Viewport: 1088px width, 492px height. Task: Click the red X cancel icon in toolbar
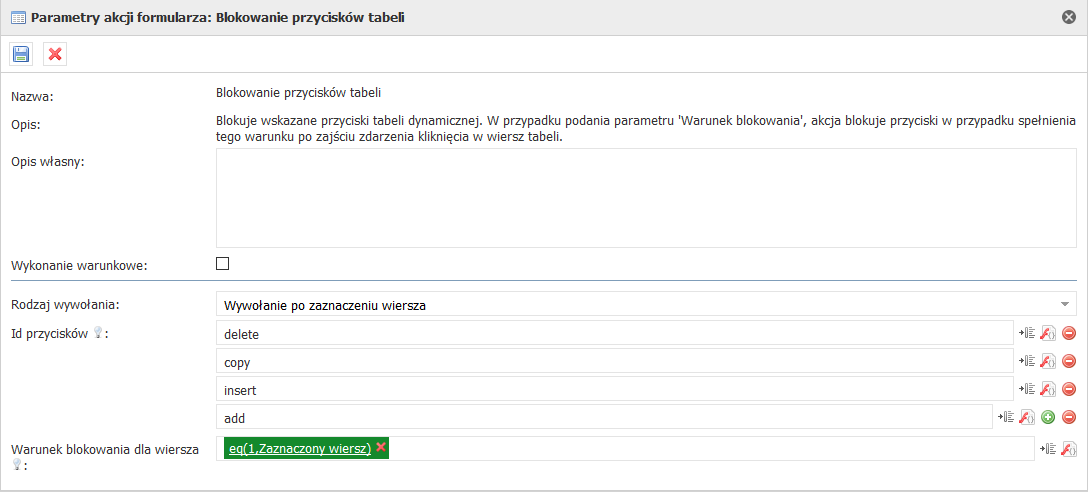[x=55, y=54]
